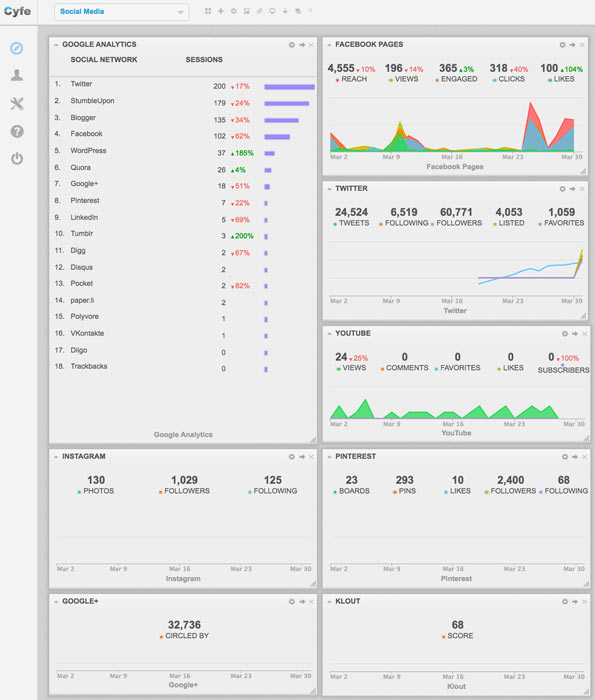Open the Google+ widget gear settings

coord(291,602)
